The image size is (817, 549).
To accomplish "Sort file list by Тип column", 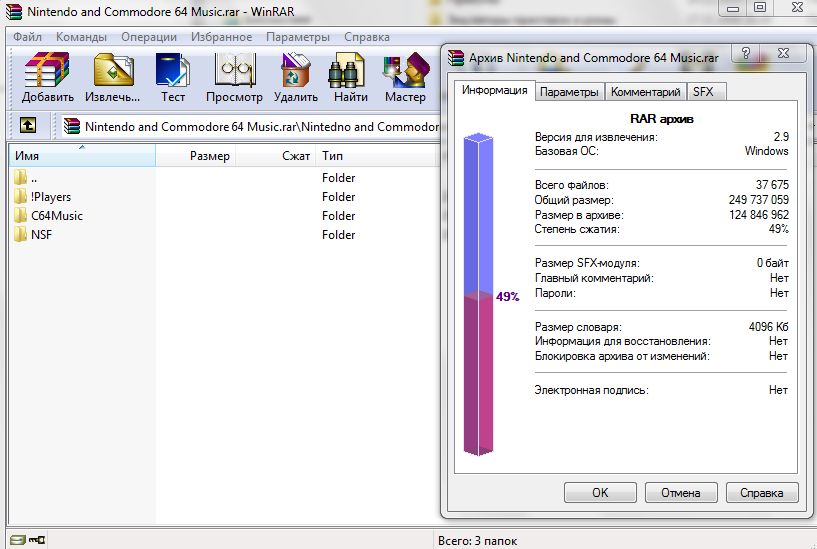I will pyautogui.click(x=377, y=155).
